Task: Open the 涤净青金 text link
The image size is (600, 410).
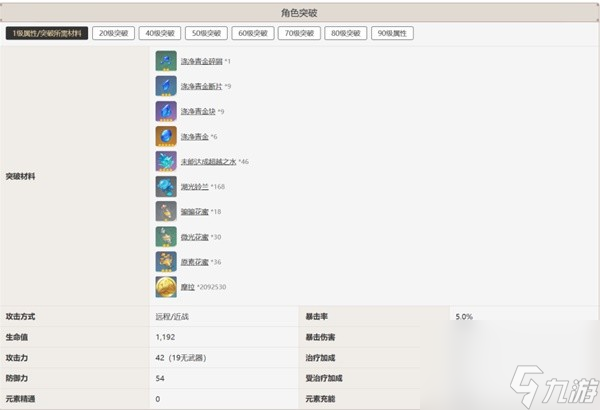Action: [195, 137]
